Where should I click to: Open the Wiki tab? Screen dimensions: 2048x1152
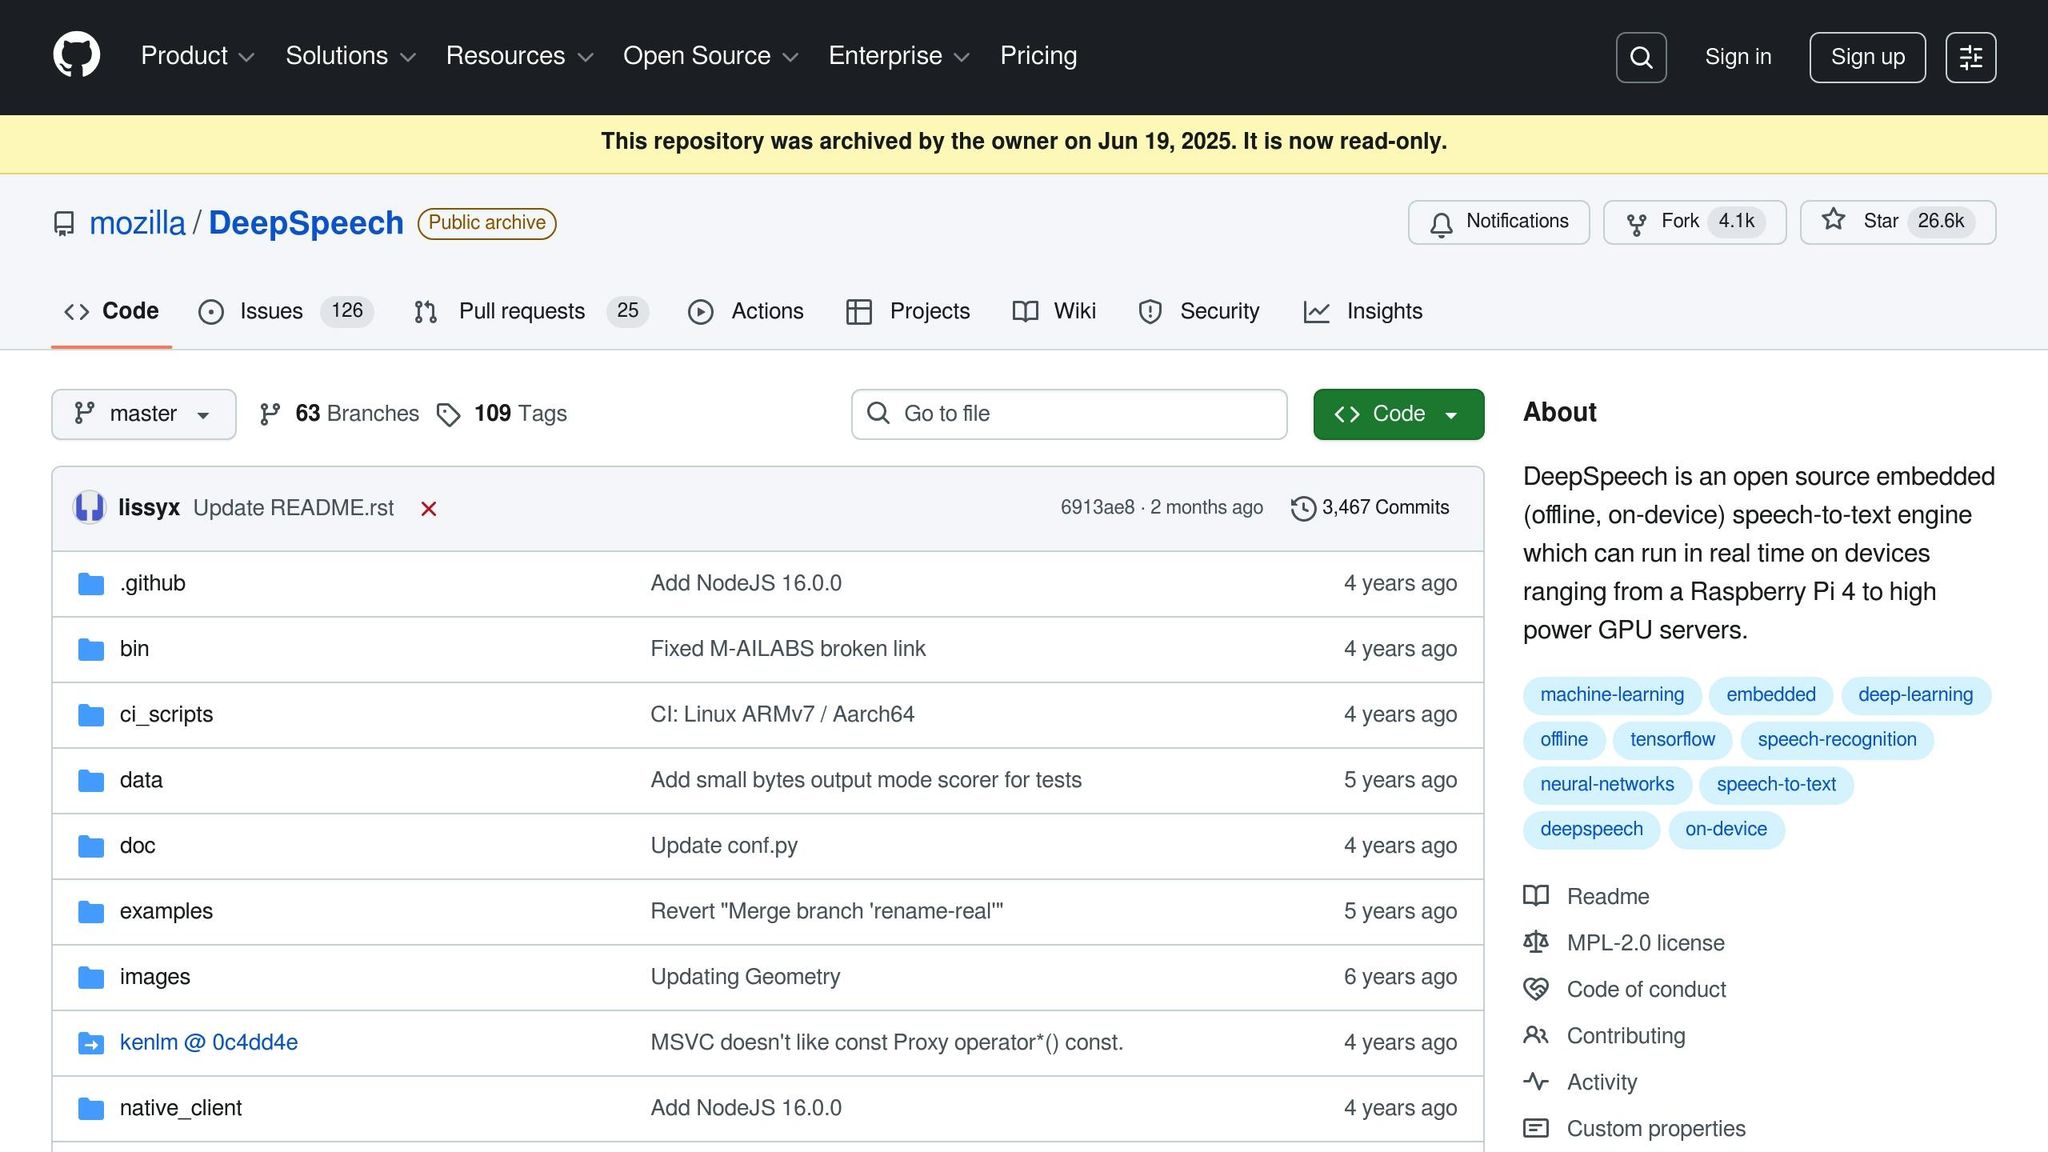(x=1054, y=312)
